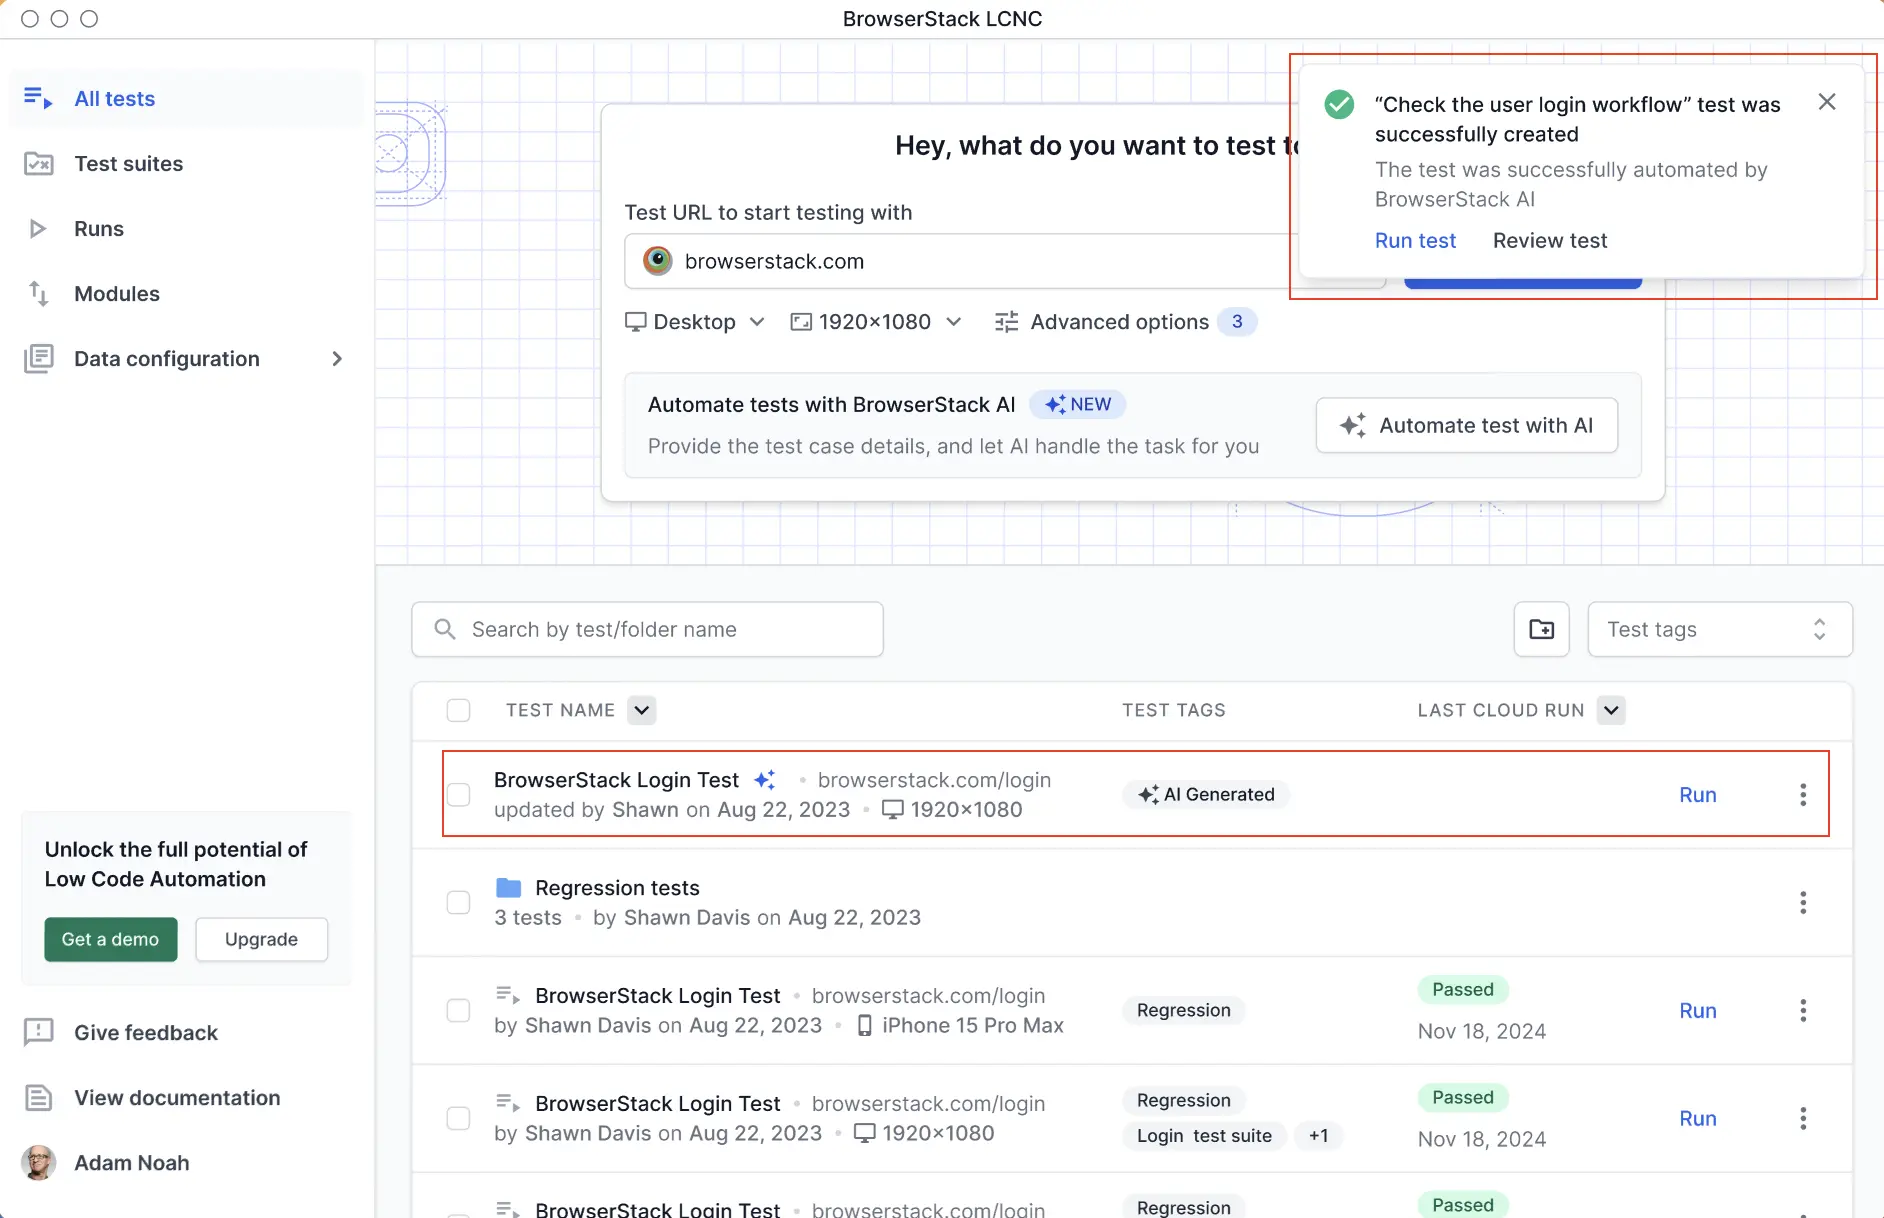Click the Modules arrows icon
Image resolution: width=1884 pixels, height=1218 pixels.
click(x=38, y=294)
